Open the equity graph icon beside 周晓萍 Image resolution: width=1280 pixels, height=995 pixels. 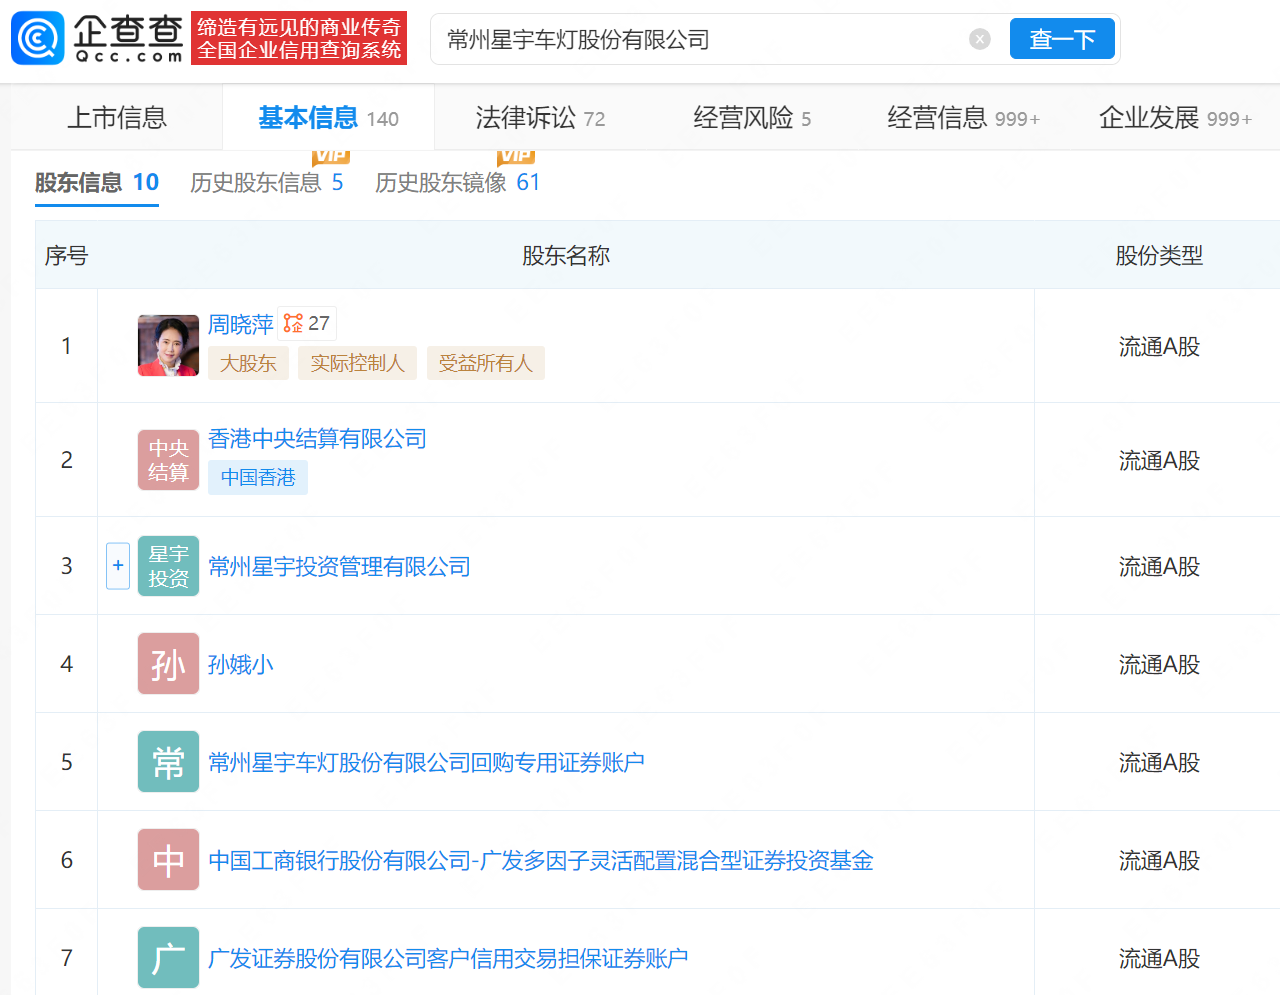pyautogui.click(x=307, y=323)
